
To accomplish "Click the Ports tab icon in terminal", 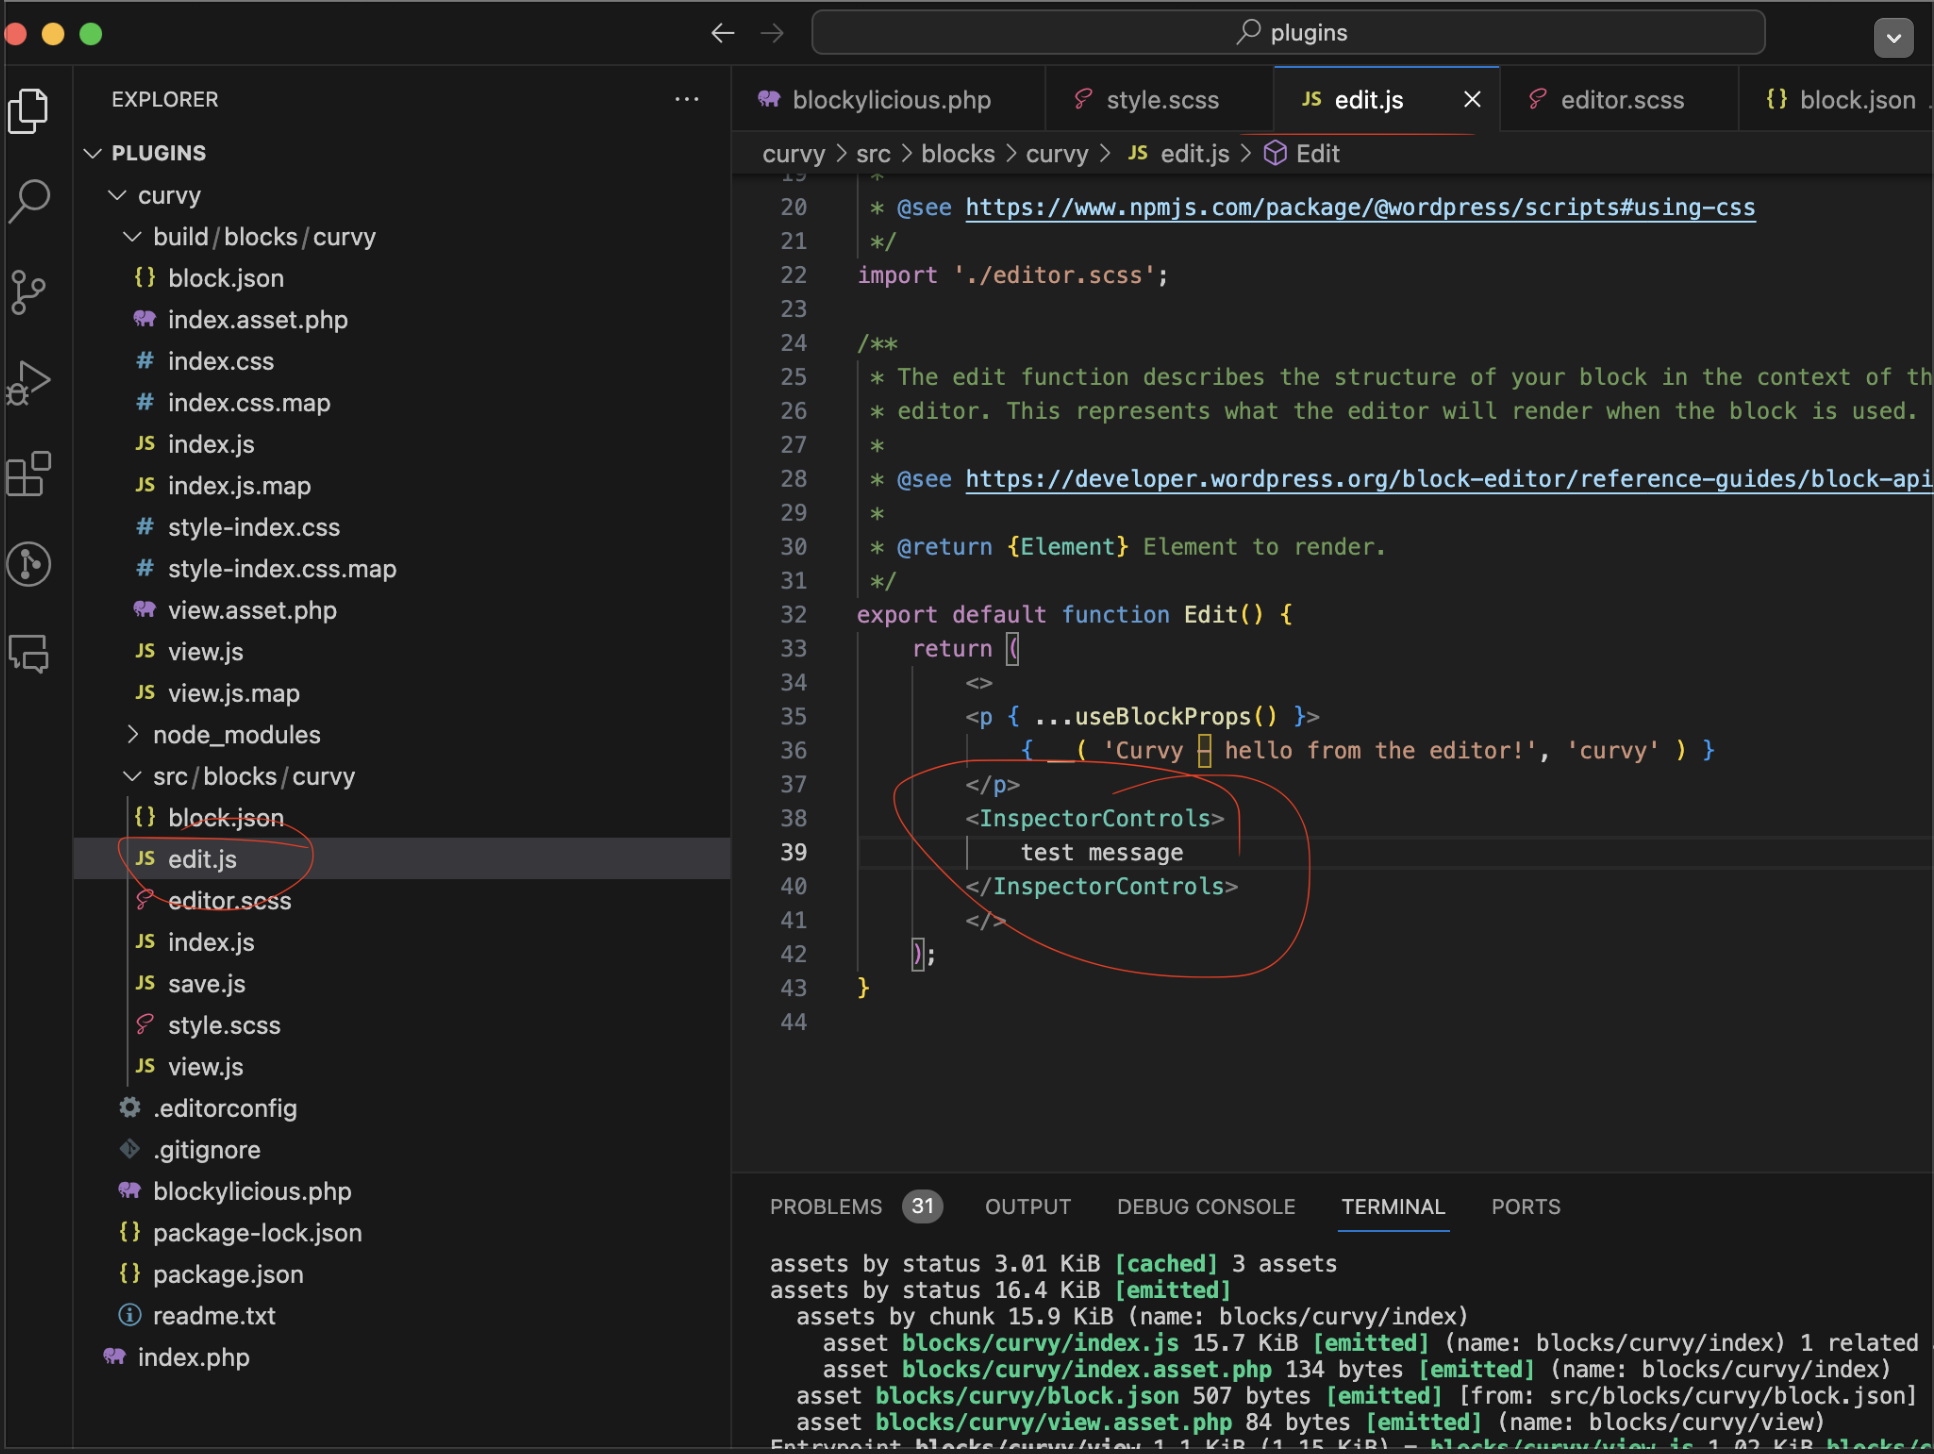I will (1525, 1207).
